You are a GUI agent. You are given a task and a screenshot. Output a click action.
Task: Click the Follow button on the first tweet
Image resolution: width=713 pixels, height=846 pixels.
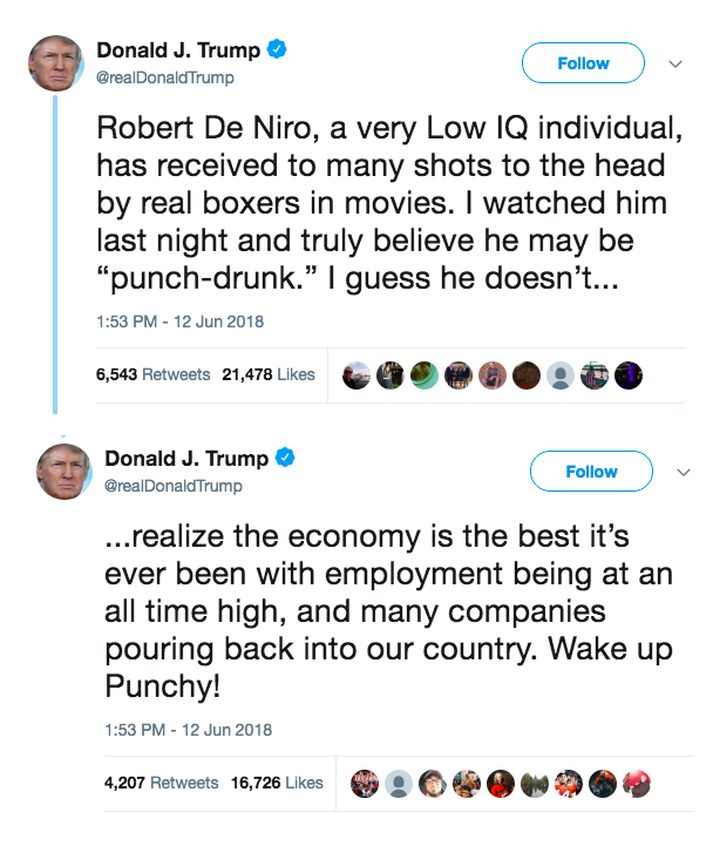[x=583, y=63]
